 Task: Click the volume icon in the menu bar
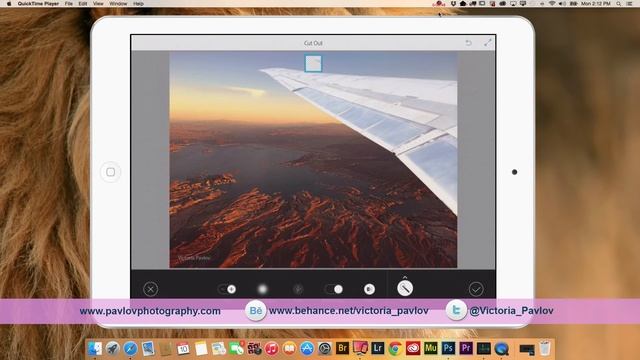tap(562, 3)
